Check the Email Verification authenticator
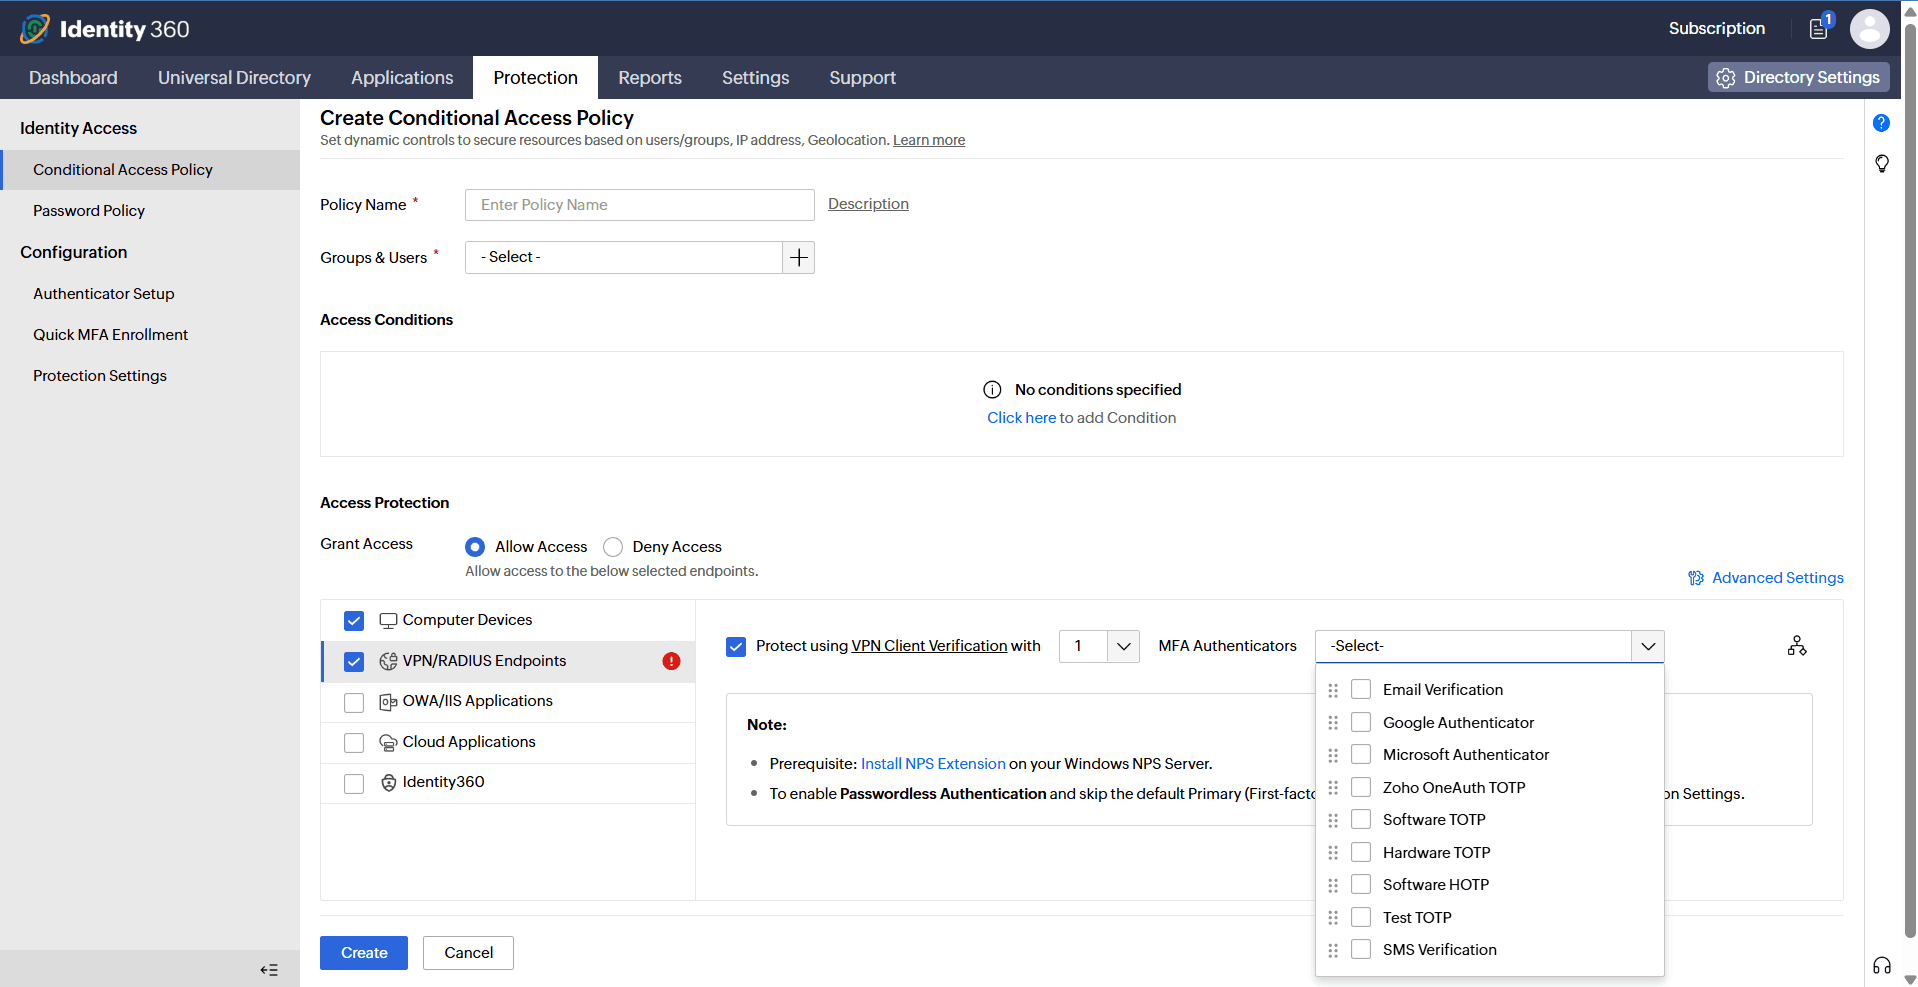The height and width of the screenshot is (987, 1918). pyautogui.click(x=1361, y=689)
